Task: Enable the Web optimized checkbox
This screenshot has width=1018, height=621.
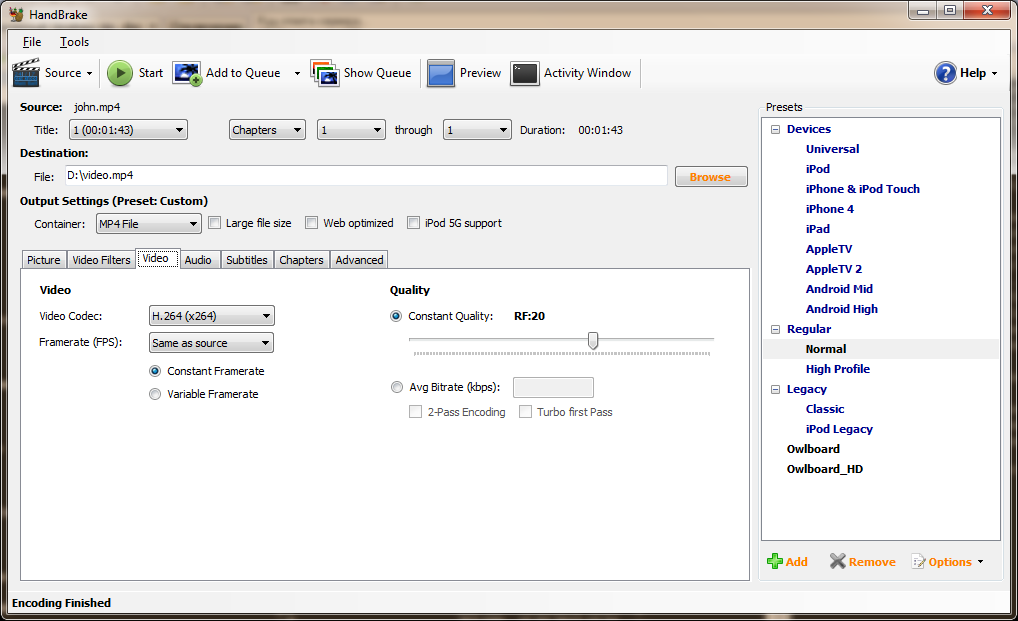Action: [312, 223]
